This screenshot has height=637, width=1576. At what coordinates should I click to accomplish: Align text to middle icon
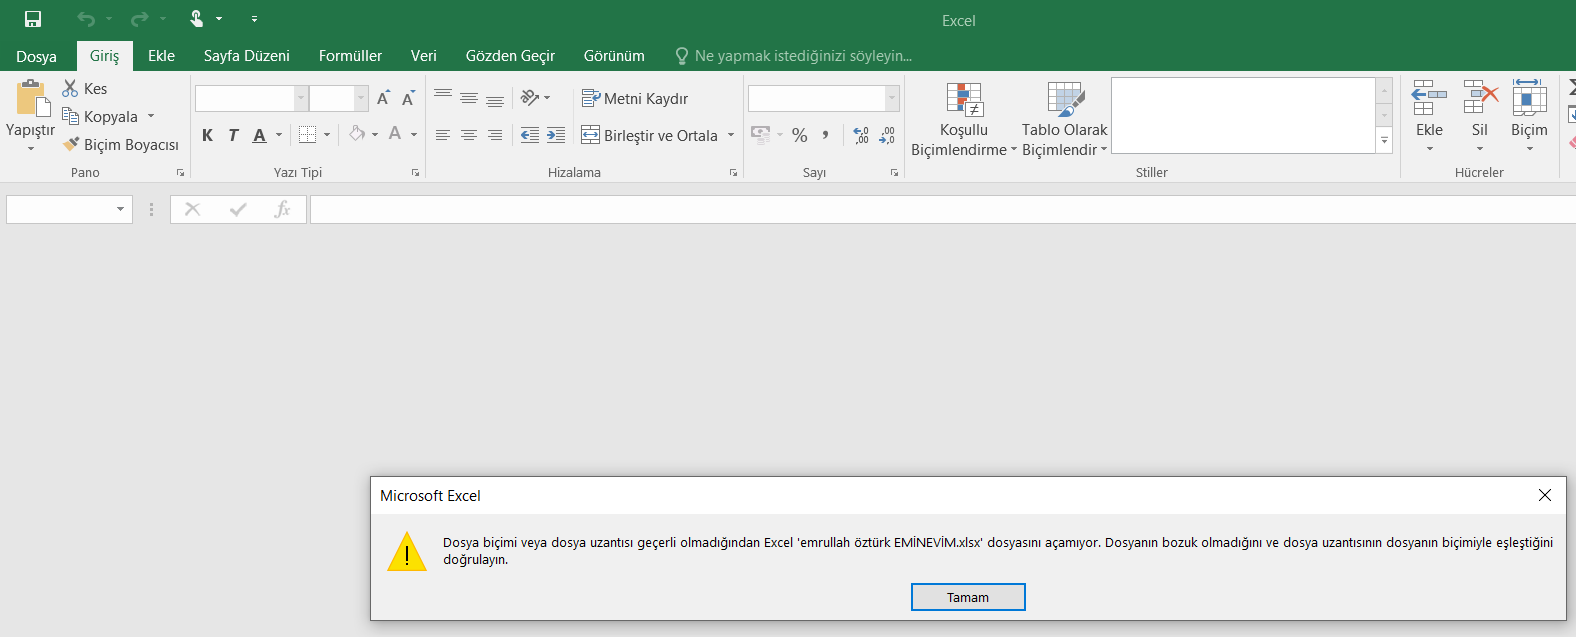point(469,98)
